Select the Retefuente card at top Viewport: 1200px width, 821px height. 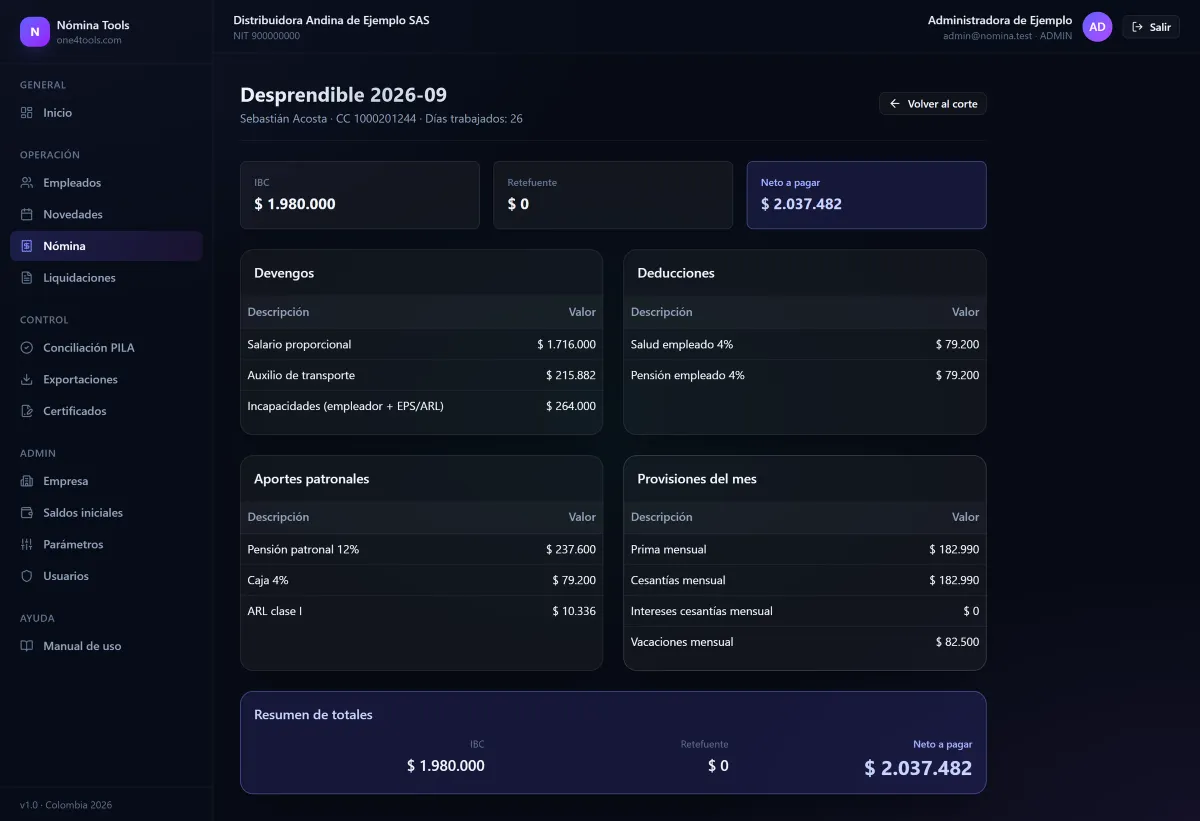[613, 195]
